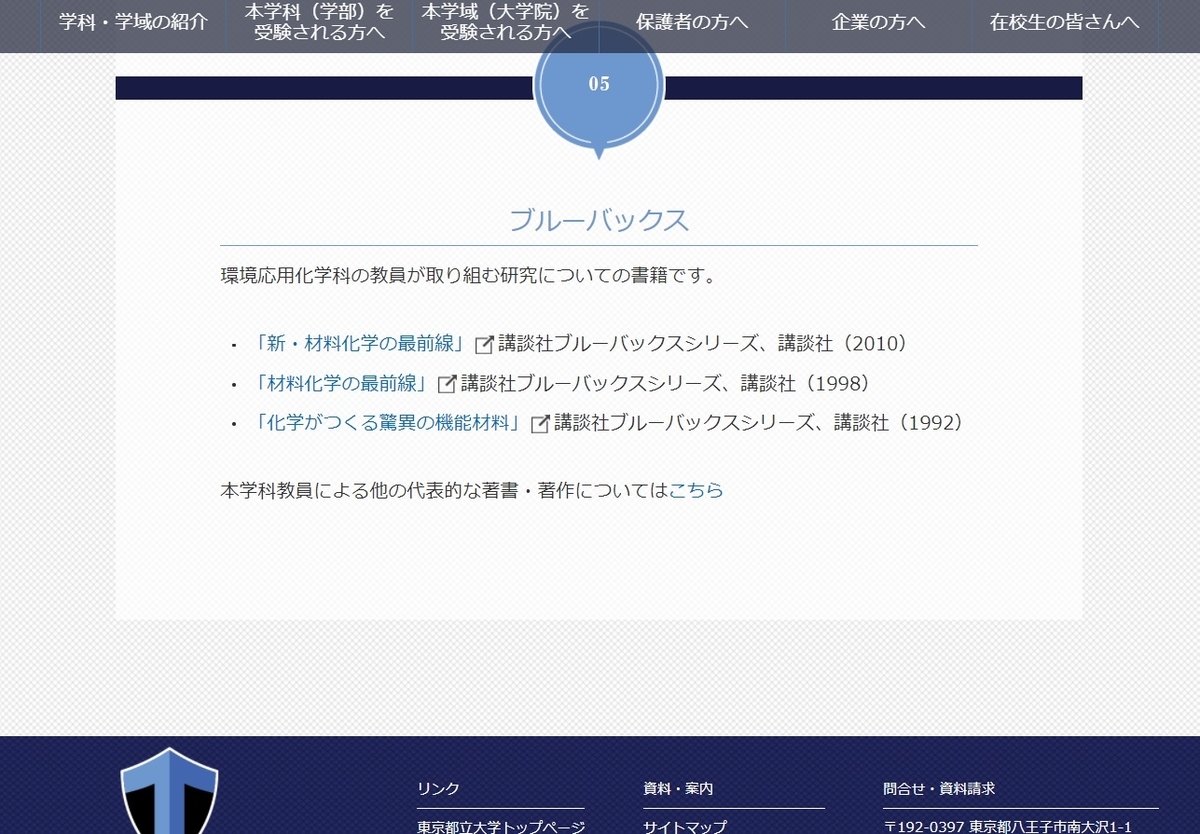Click the 環境応用化学科の教員 description sentence
Viewport: 1200px width, 834px height.
pos(469,275)
